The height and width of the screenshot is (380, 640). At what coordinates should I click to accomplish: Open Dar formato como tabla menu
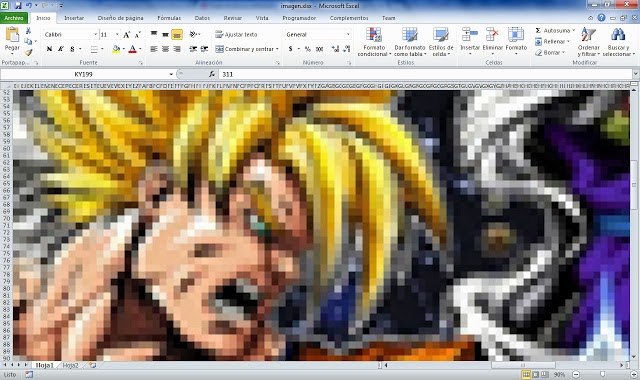point(409,42)
